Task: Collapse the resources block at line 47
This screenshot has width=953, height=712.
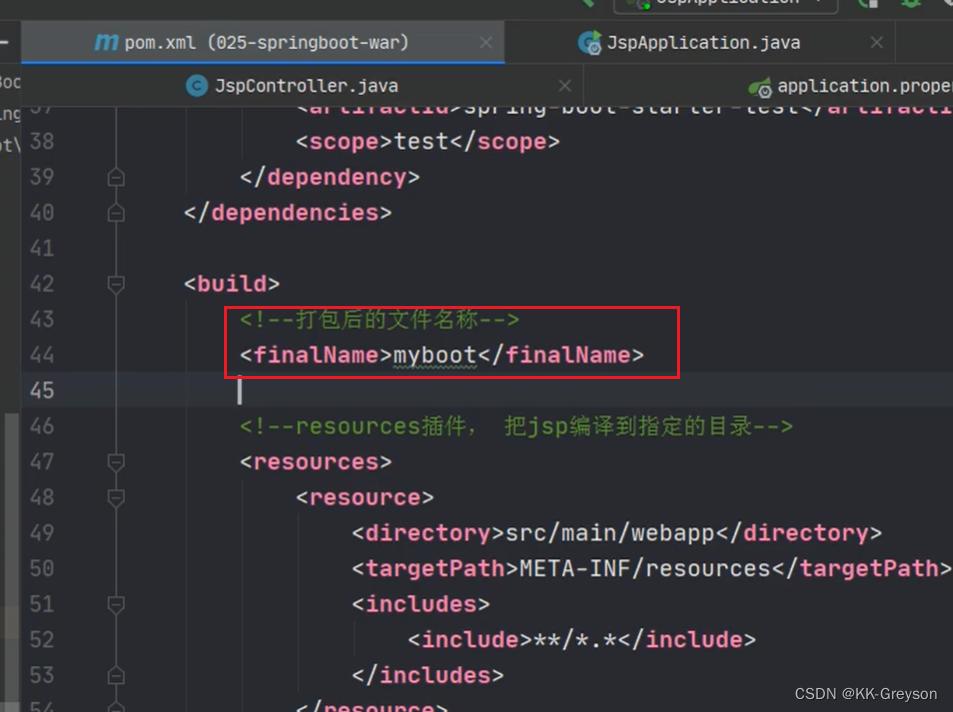Action: [116, 462]
